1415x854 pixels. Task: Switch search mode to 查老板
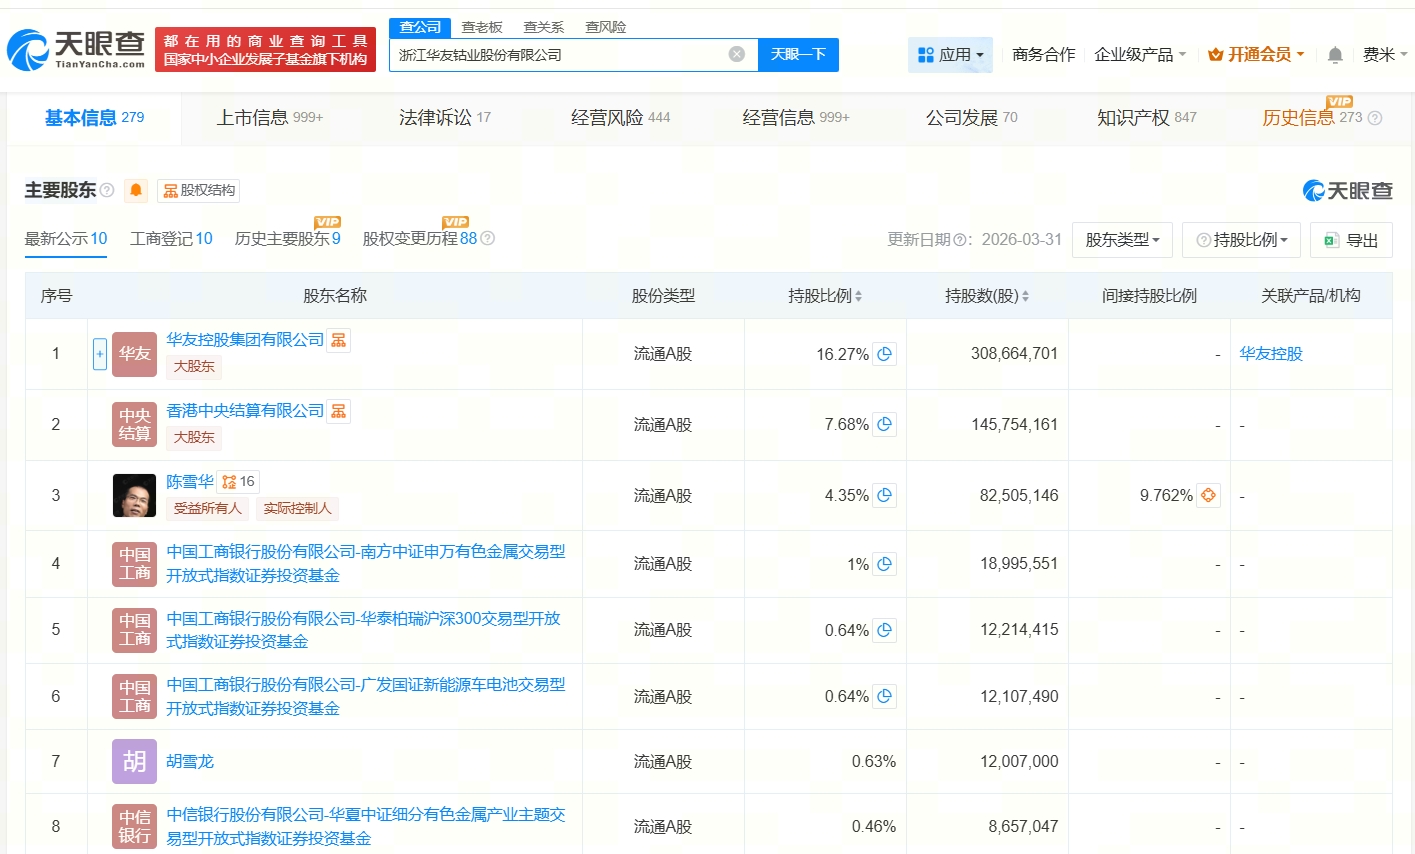click(x=482, y=27)
